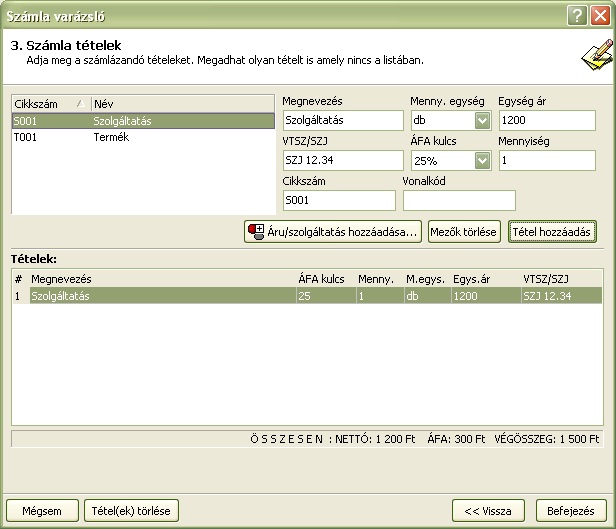Select the T001 Termék row
This screenshot has width=616, height=529.
pyautogui.click(x=140, y=138)
